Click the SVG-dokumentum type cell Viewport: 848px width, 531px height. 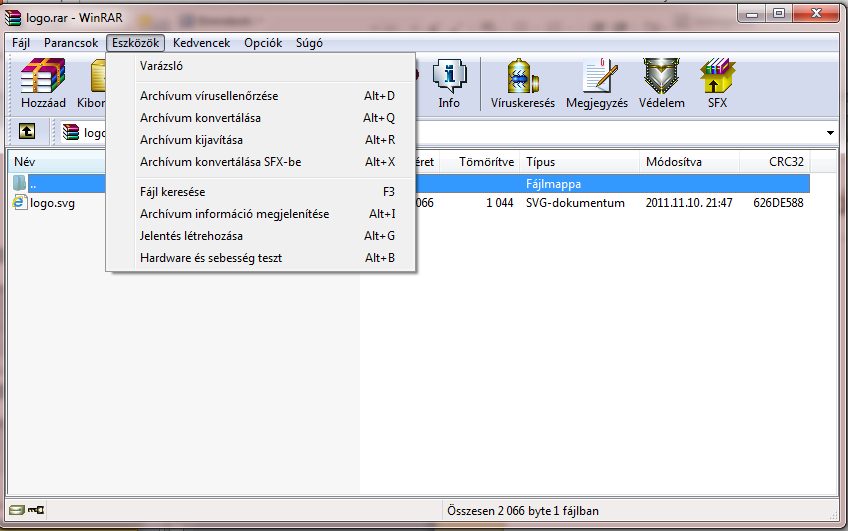[575, 203]
